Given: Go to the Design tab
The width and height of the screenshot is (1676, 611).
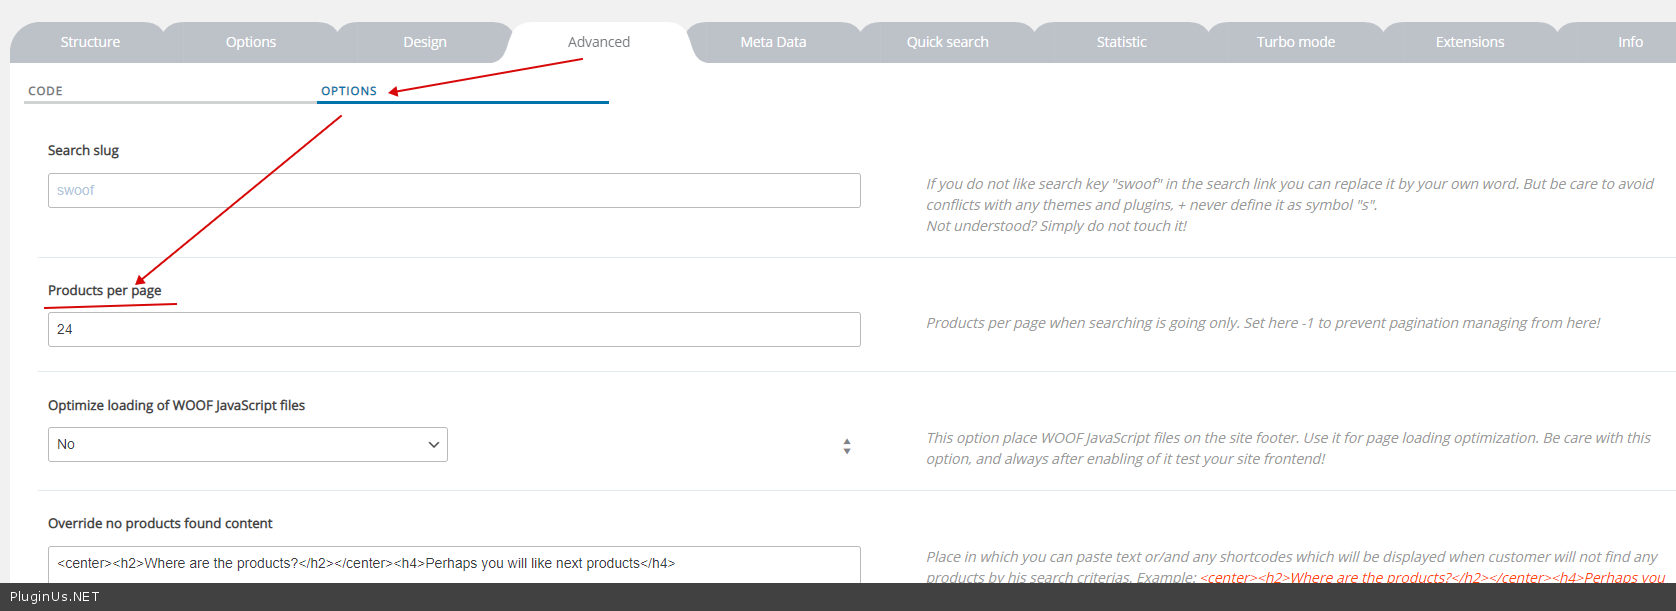Looking at the screenshot, I should (x=425, y=42).
